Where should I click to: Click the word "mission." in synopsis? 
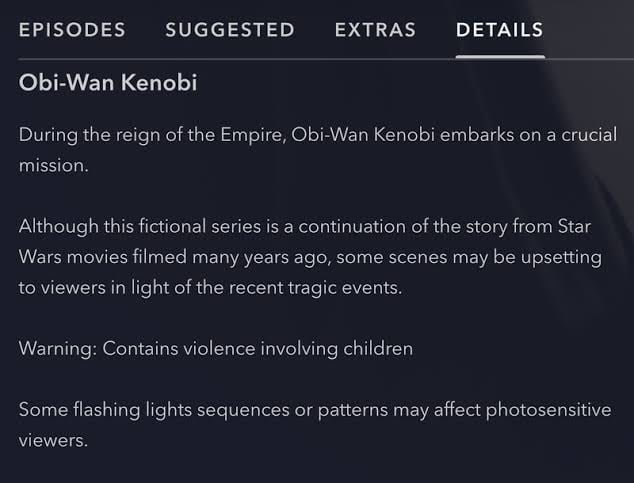pos(53,165)
